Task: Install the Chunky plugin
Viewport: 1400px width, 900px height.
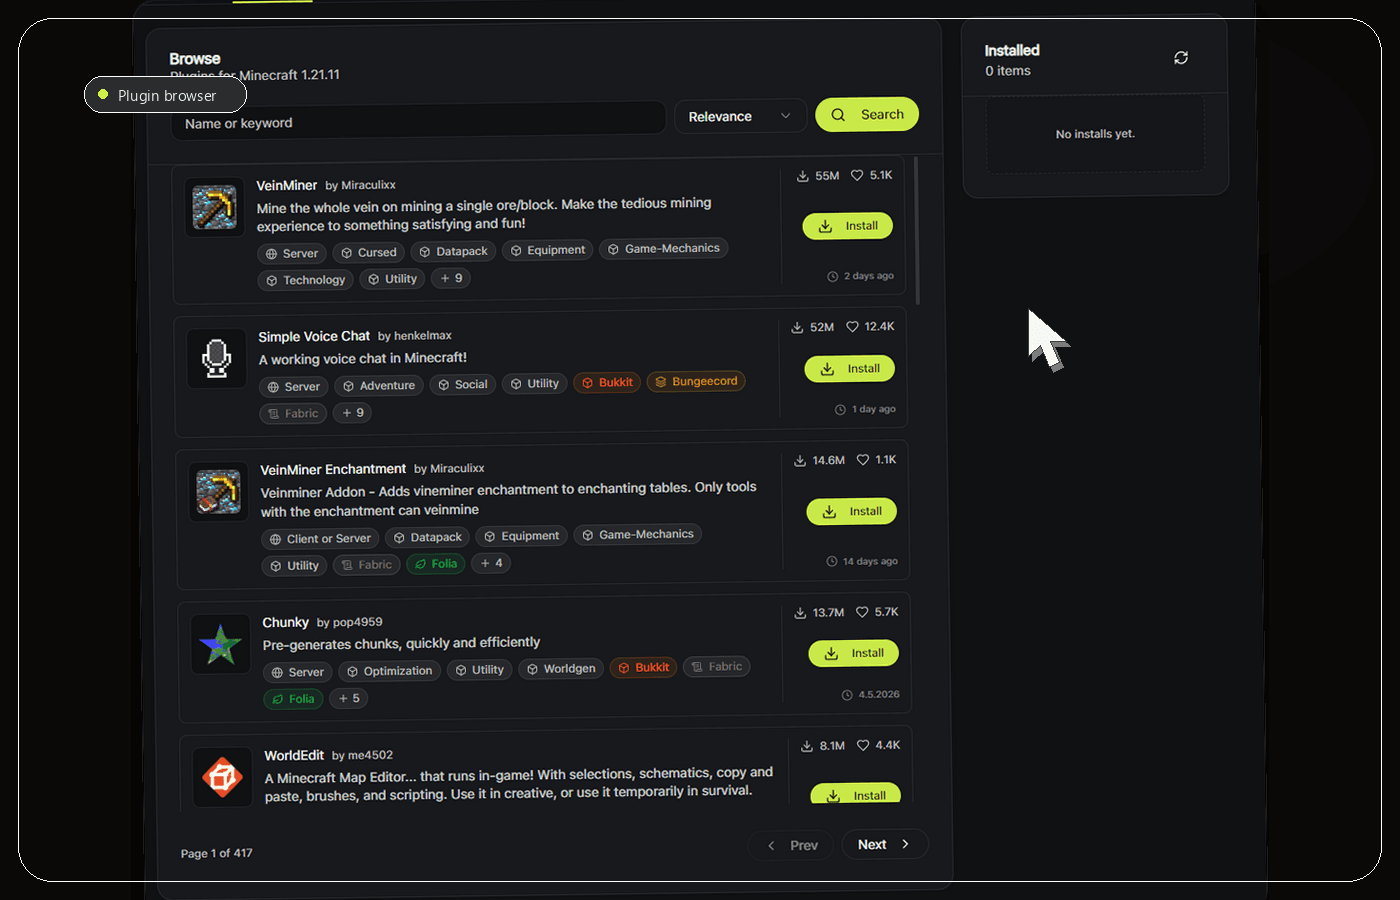Action: pos(854,653)
